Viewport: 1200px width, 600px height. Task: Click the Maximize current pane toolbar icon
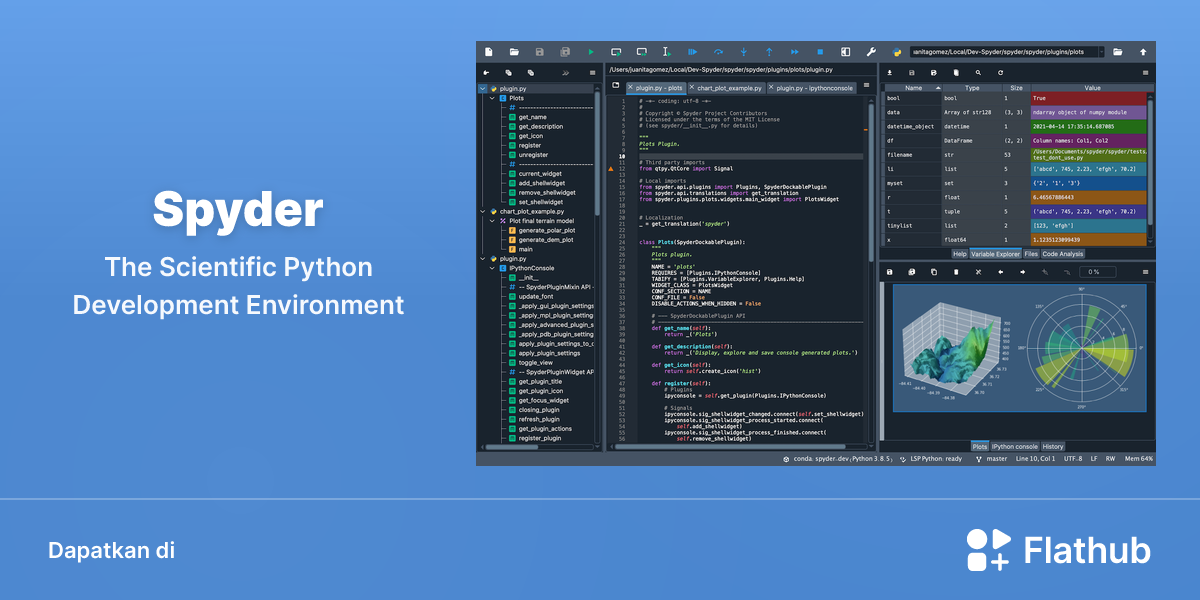point(845,51)
